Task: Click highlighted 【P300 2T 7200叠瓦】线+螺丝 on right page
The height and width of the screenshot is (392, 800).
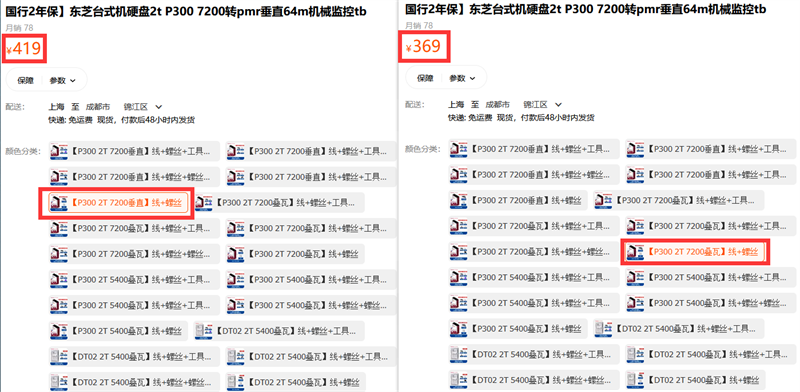Action: click(x=695, y=251)
